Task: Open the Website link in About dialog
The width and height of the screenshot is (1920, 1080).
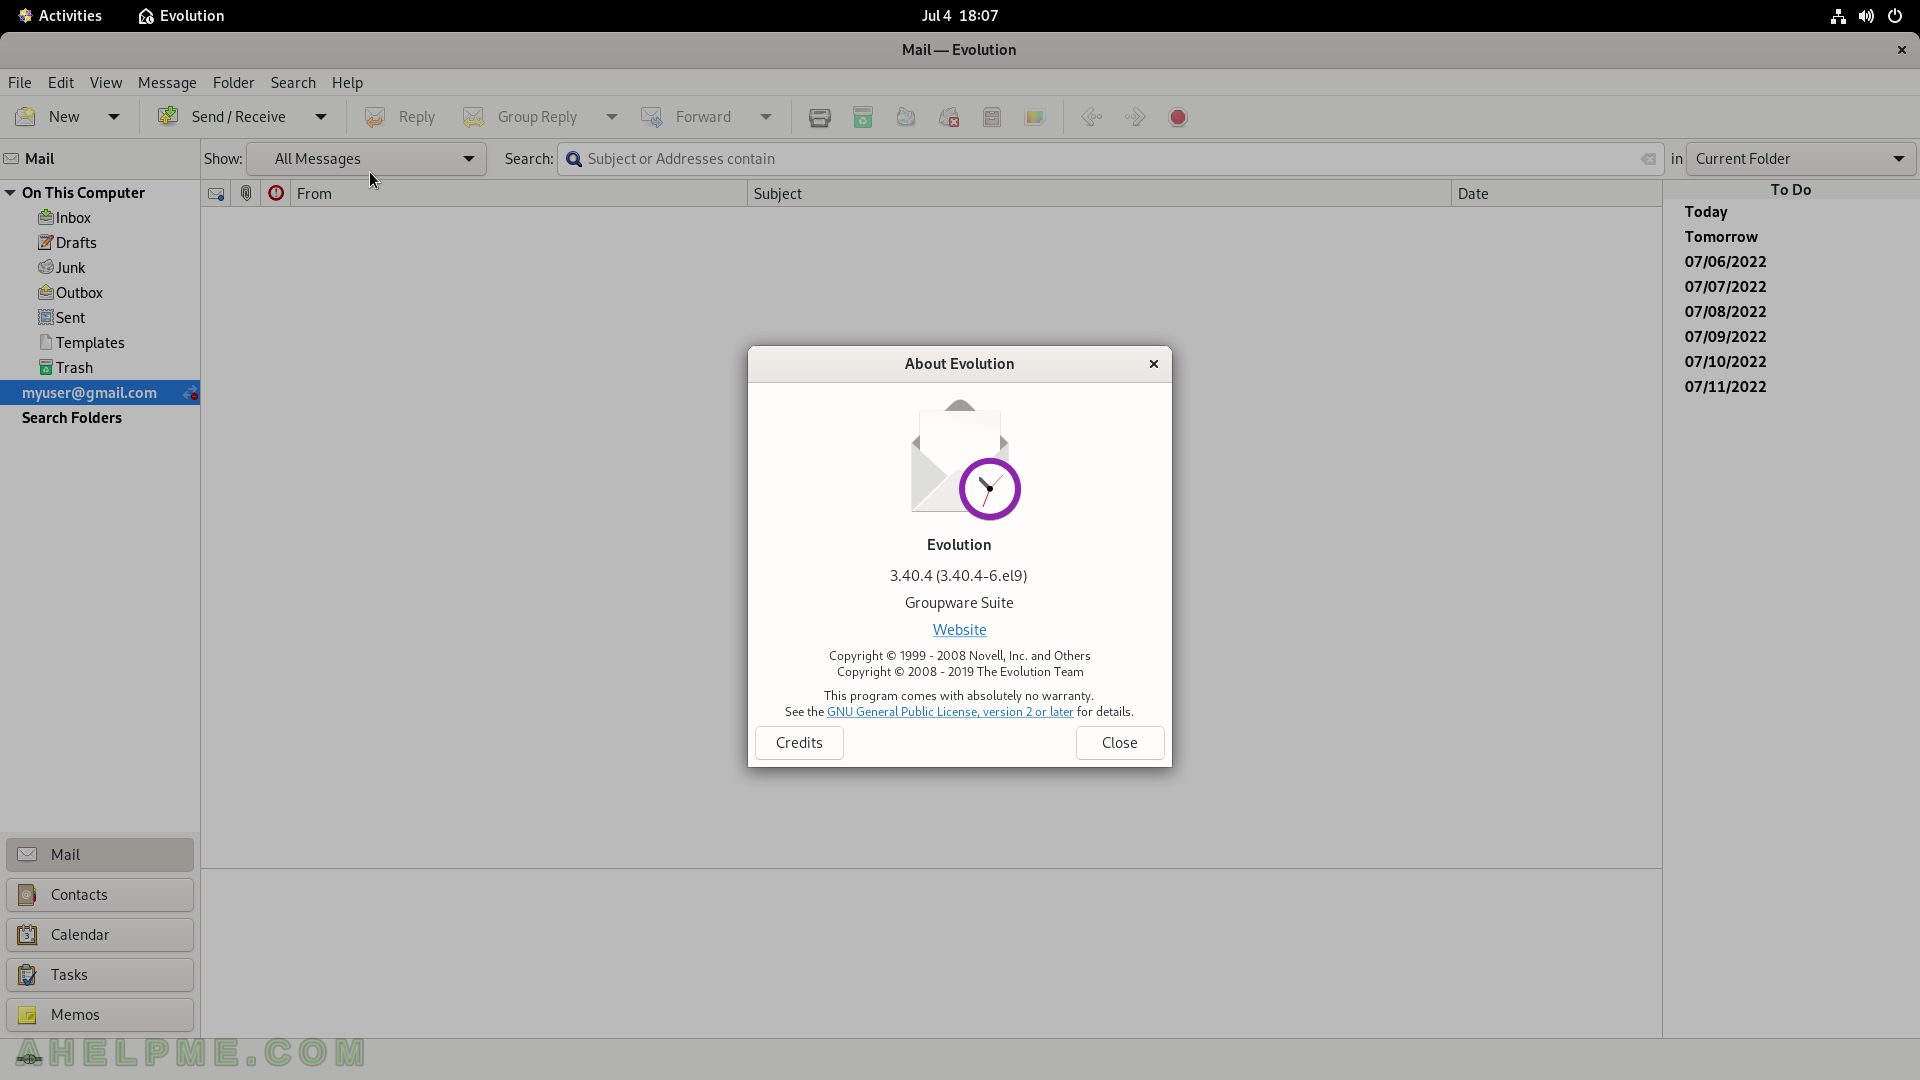Action: [x=960, y=630]
